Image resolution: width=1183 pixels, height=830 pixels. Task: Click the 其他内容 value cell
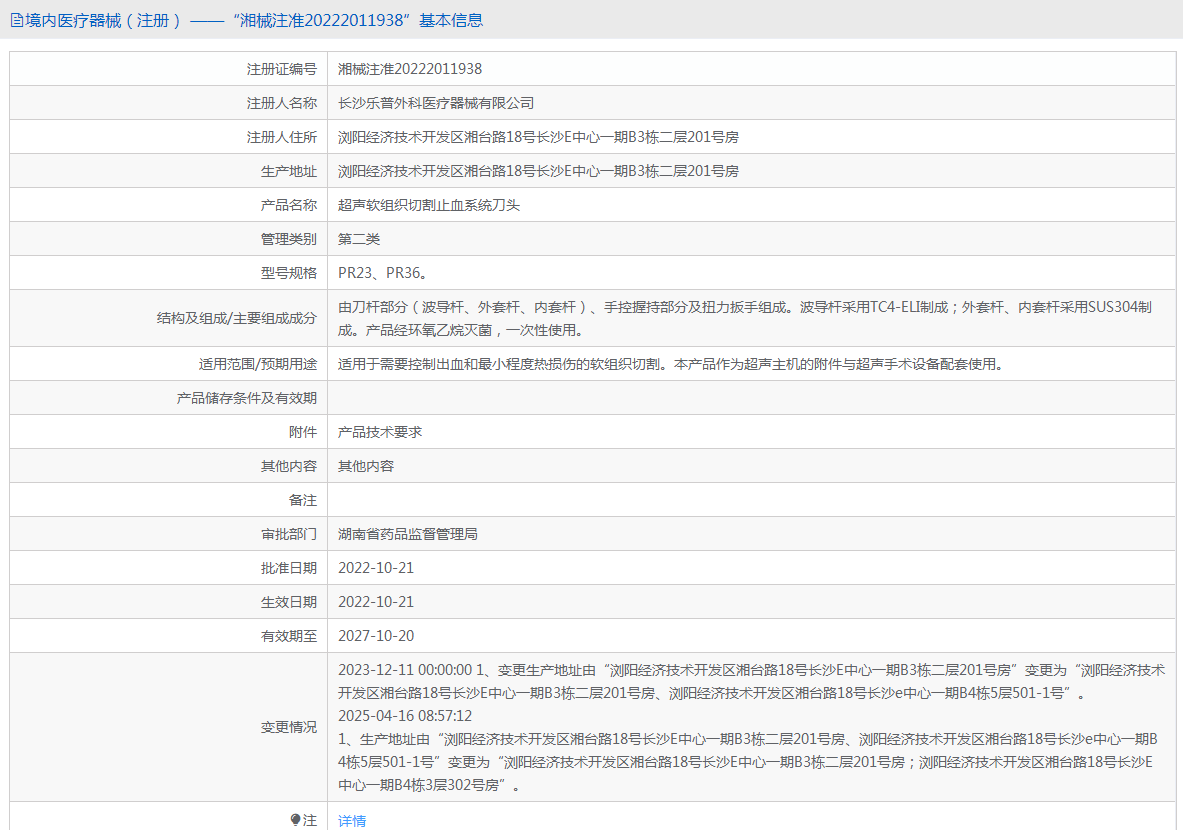[366, 466]
